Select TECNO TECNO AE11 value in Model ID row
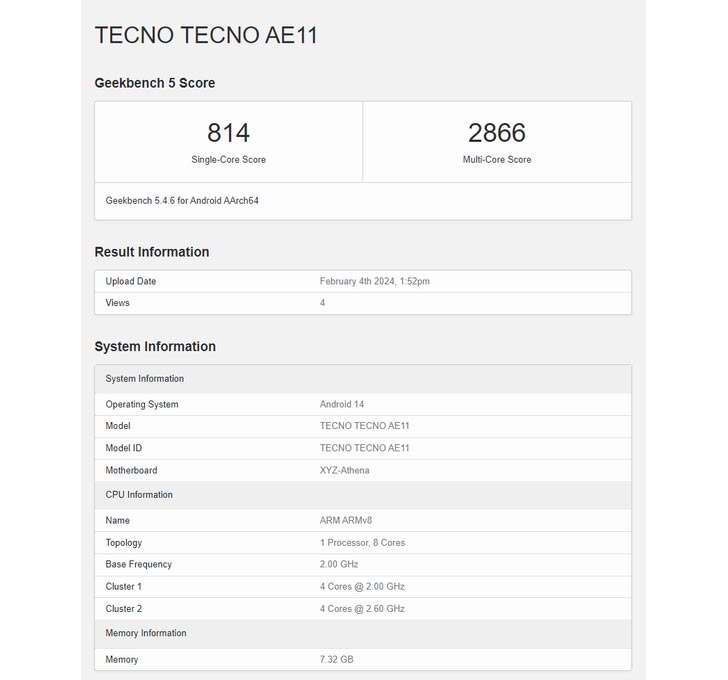Viewport: 728px width, 680px height. pos(364,448)
